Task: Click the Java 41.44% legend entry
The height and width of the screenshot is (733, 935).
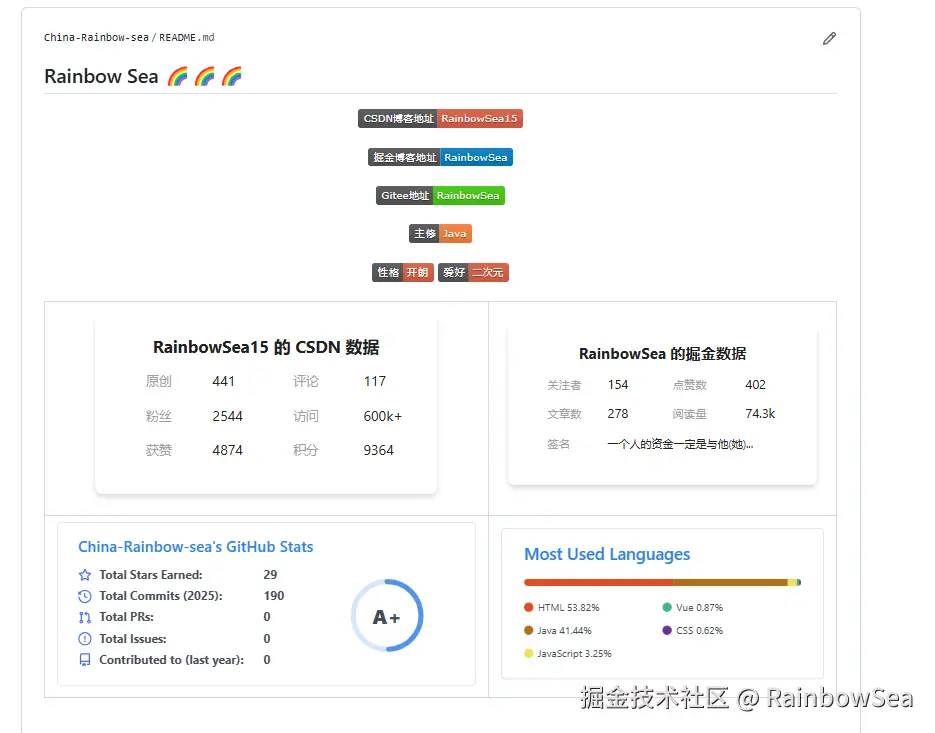Action: point(558,630)
